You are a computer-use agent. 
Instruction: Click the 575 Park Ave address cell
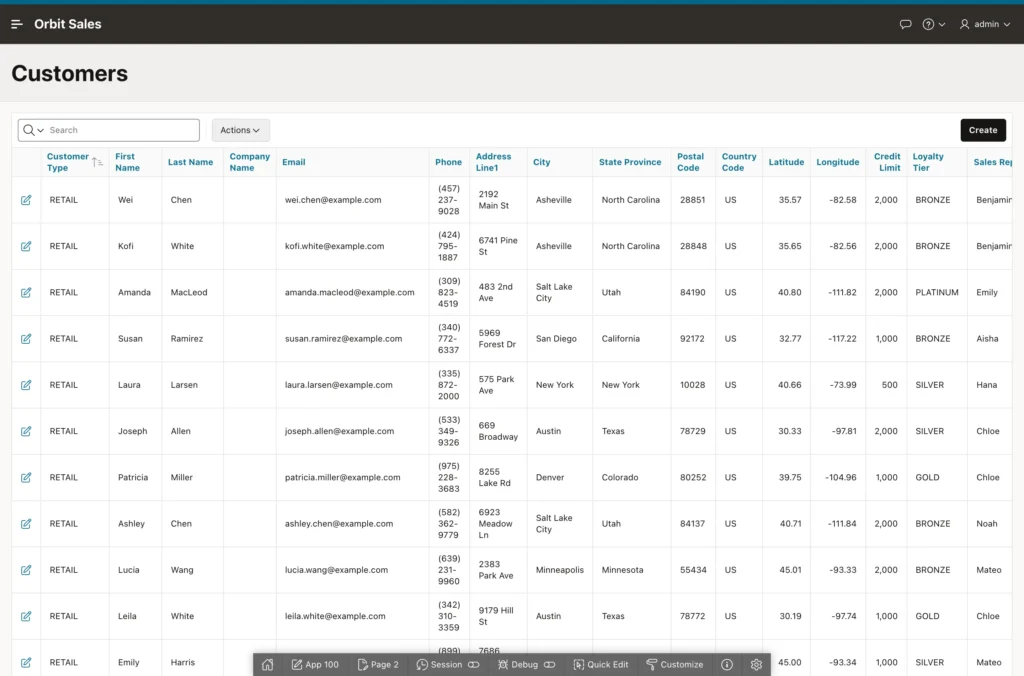click(496, 385)
